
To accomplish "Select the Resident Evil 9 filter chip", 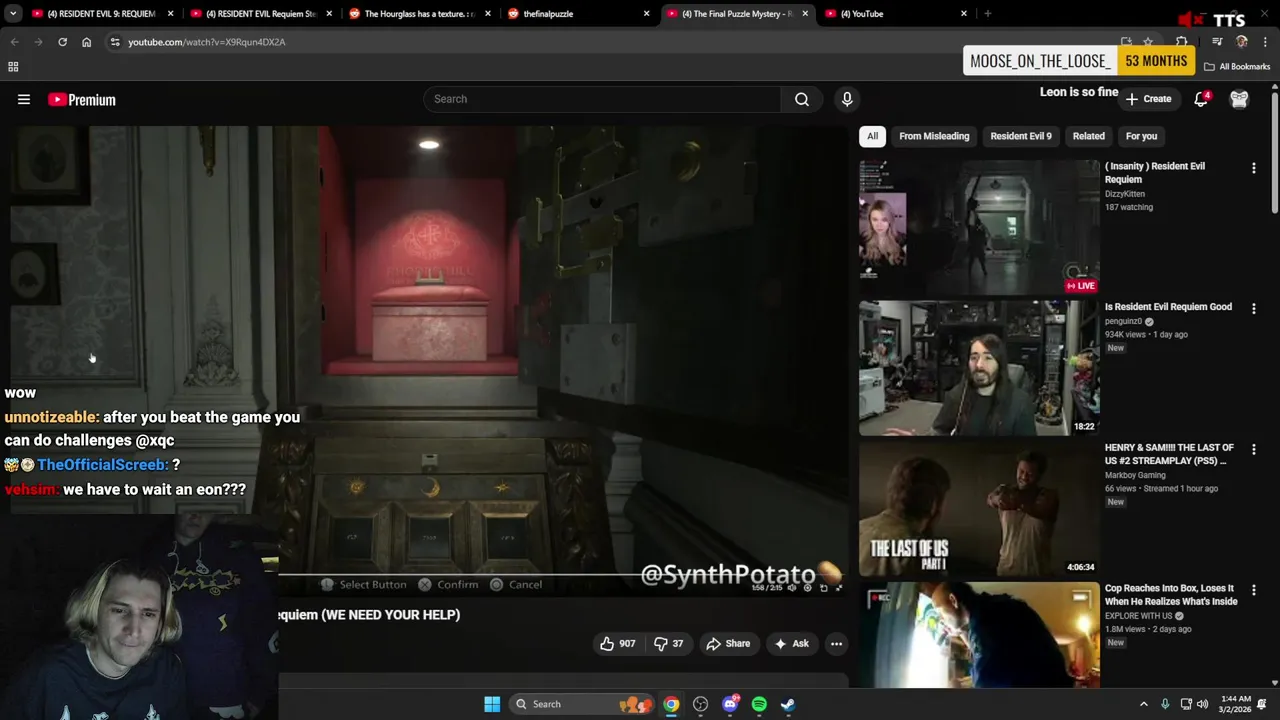I will [1021, 136].
